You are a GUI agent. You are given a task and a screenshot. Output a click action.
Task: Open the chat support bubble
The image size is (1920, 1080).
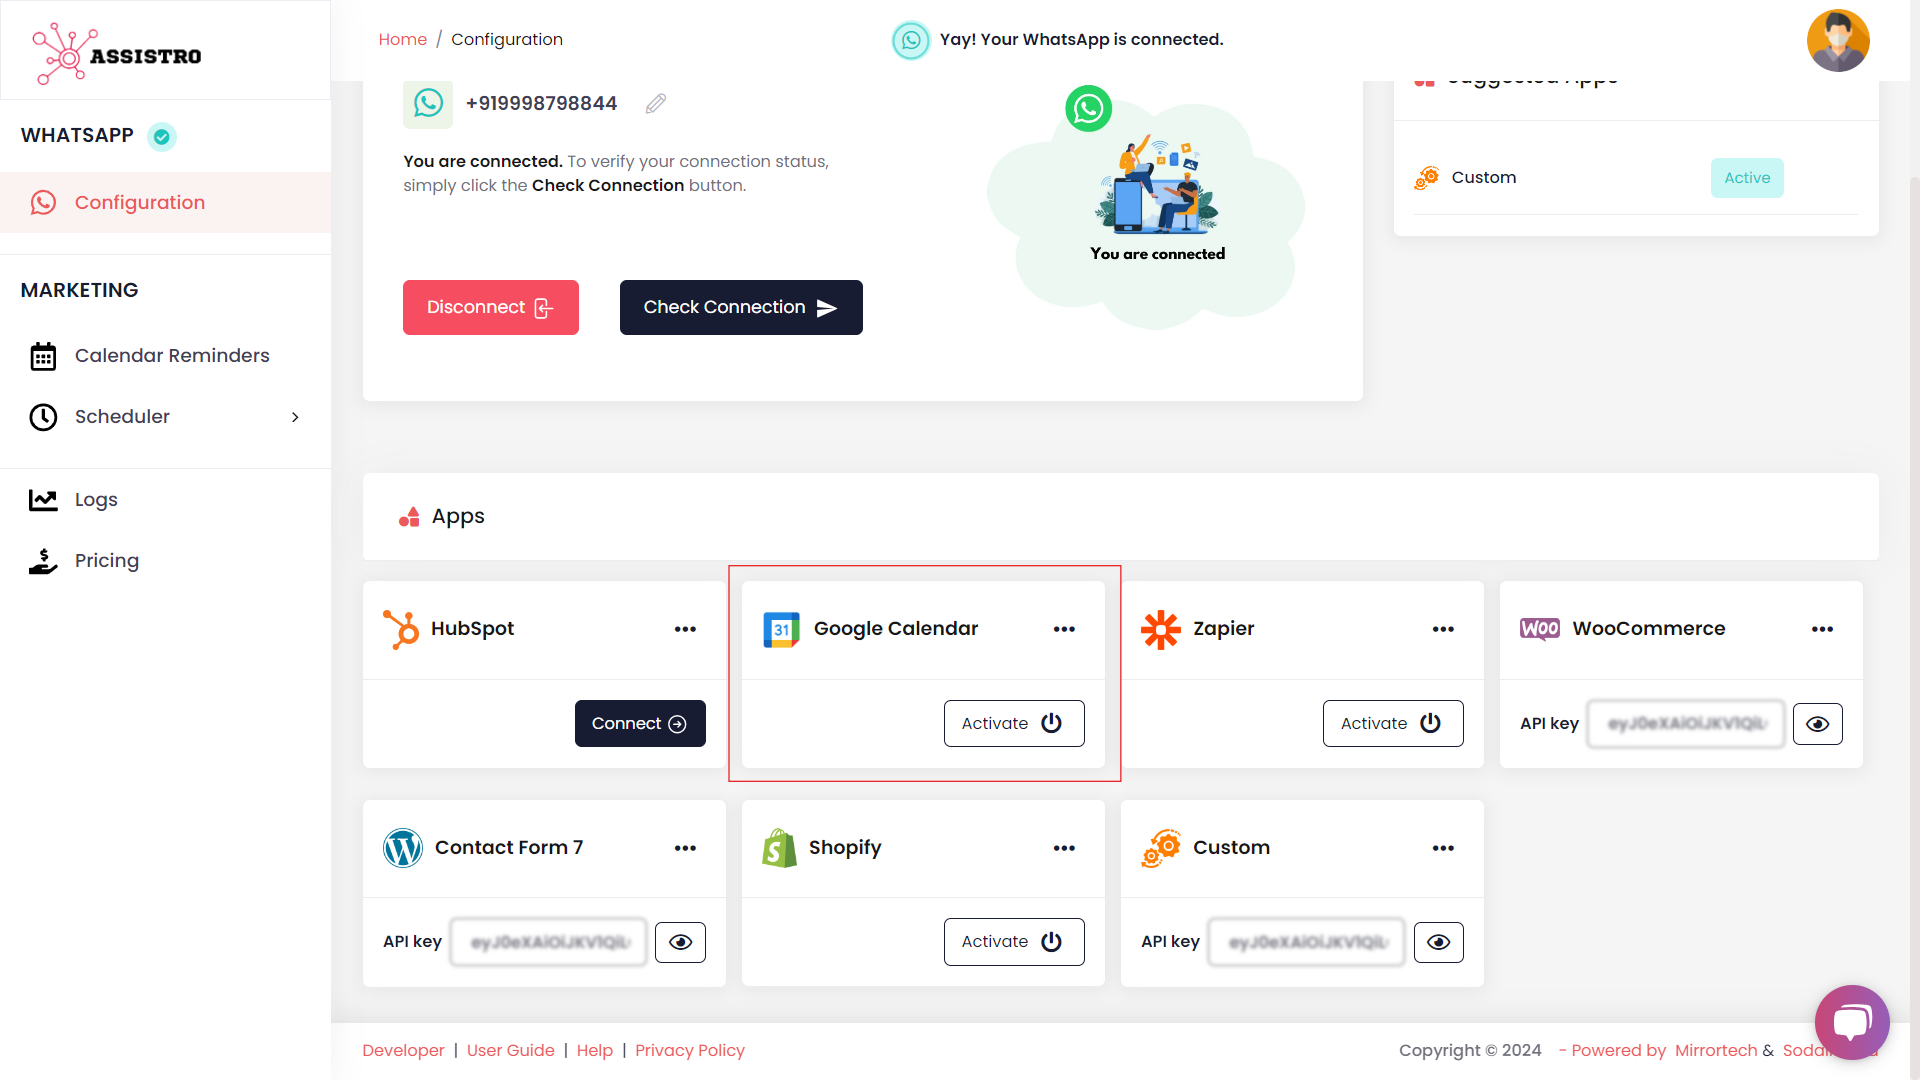pyautogui.click(x=1851, y=1022)
